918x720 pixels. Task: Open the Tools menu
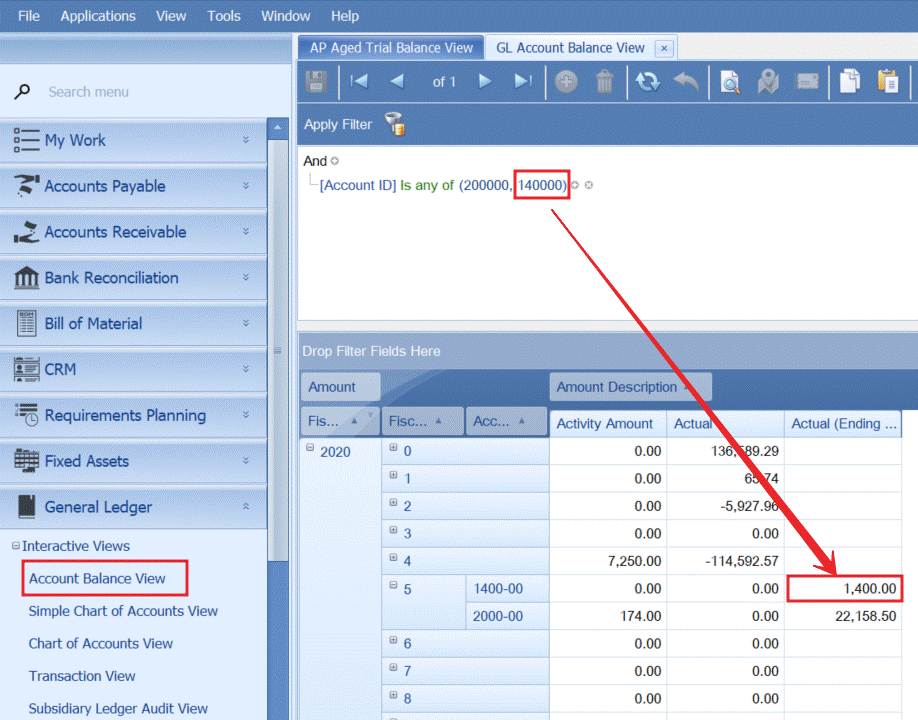[x=224, y=16]
